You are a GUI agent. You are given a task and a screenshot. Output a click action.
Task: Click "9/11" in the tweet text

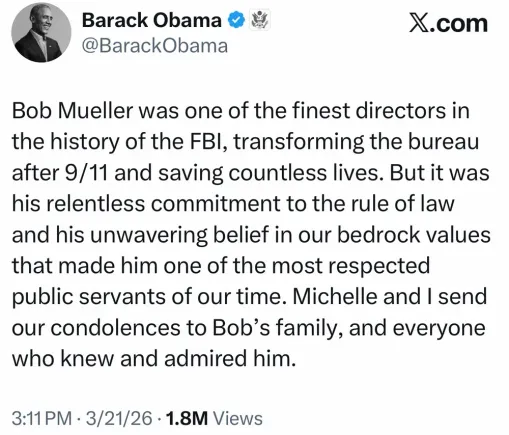click(x=85, y=173)
